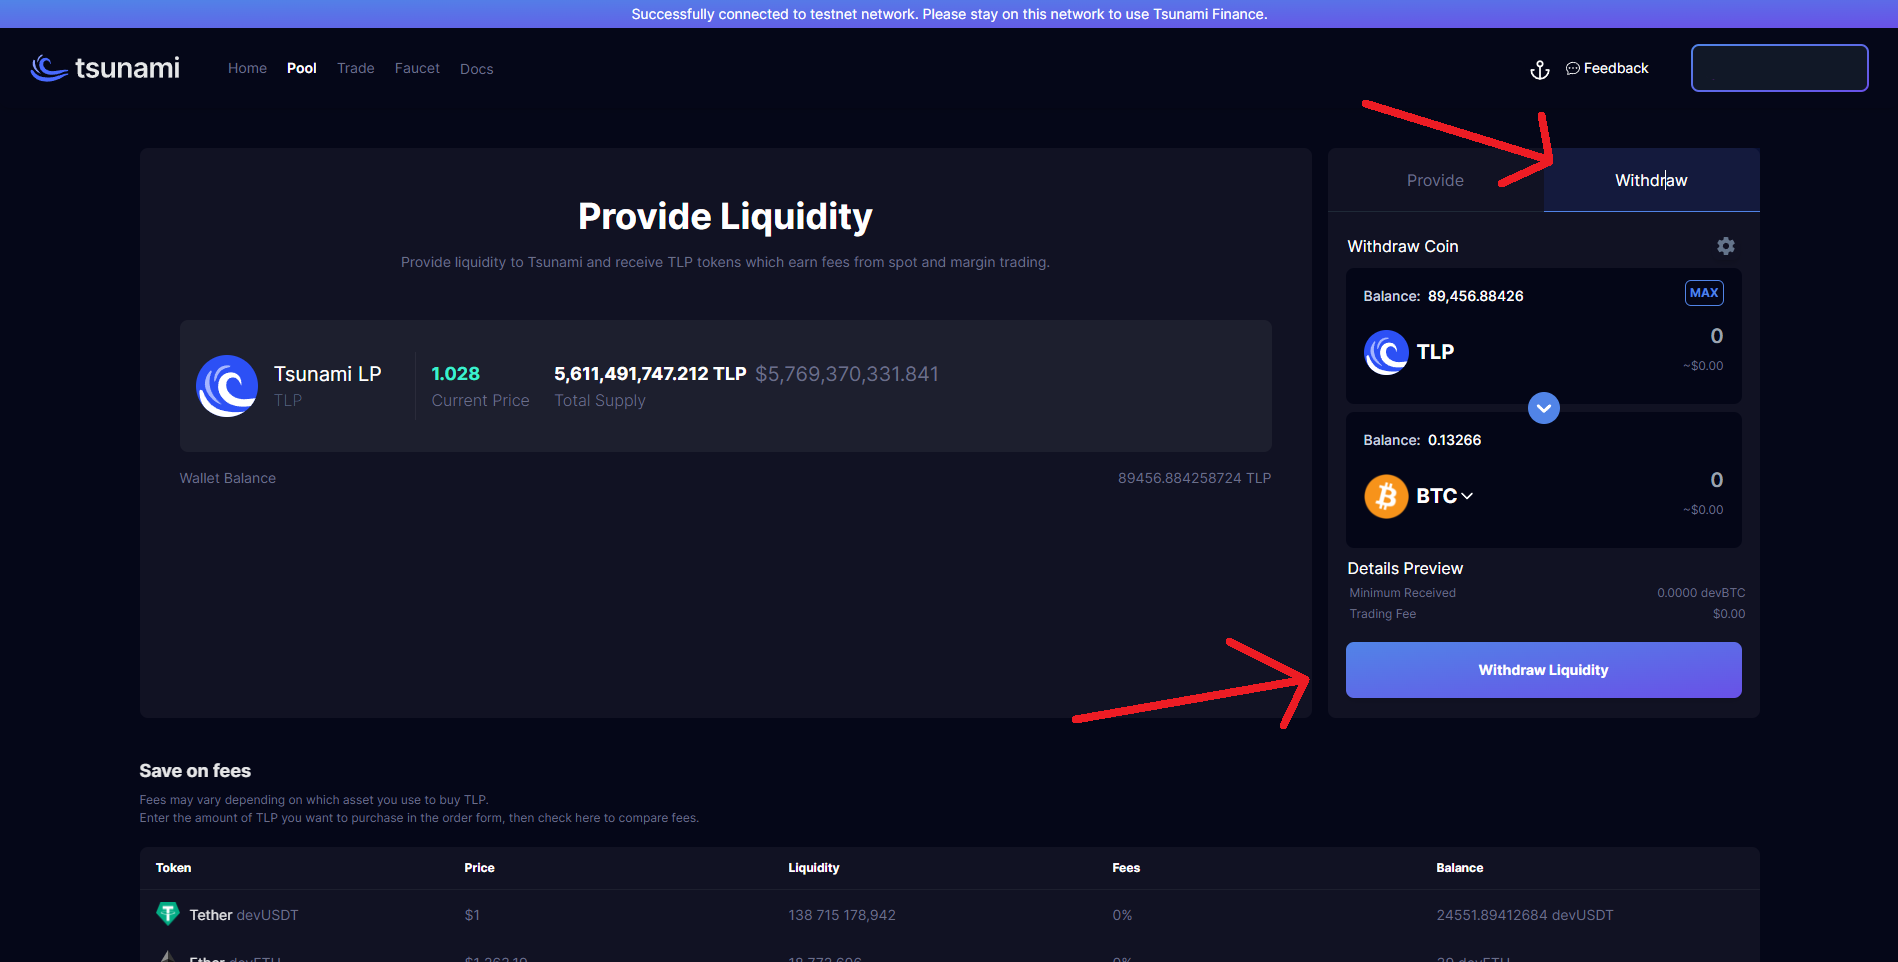Image resolution: width=1898 pixels, height=962 pixels.
Task: Click the tsunami brand name text
Action: tap(127, 68)
